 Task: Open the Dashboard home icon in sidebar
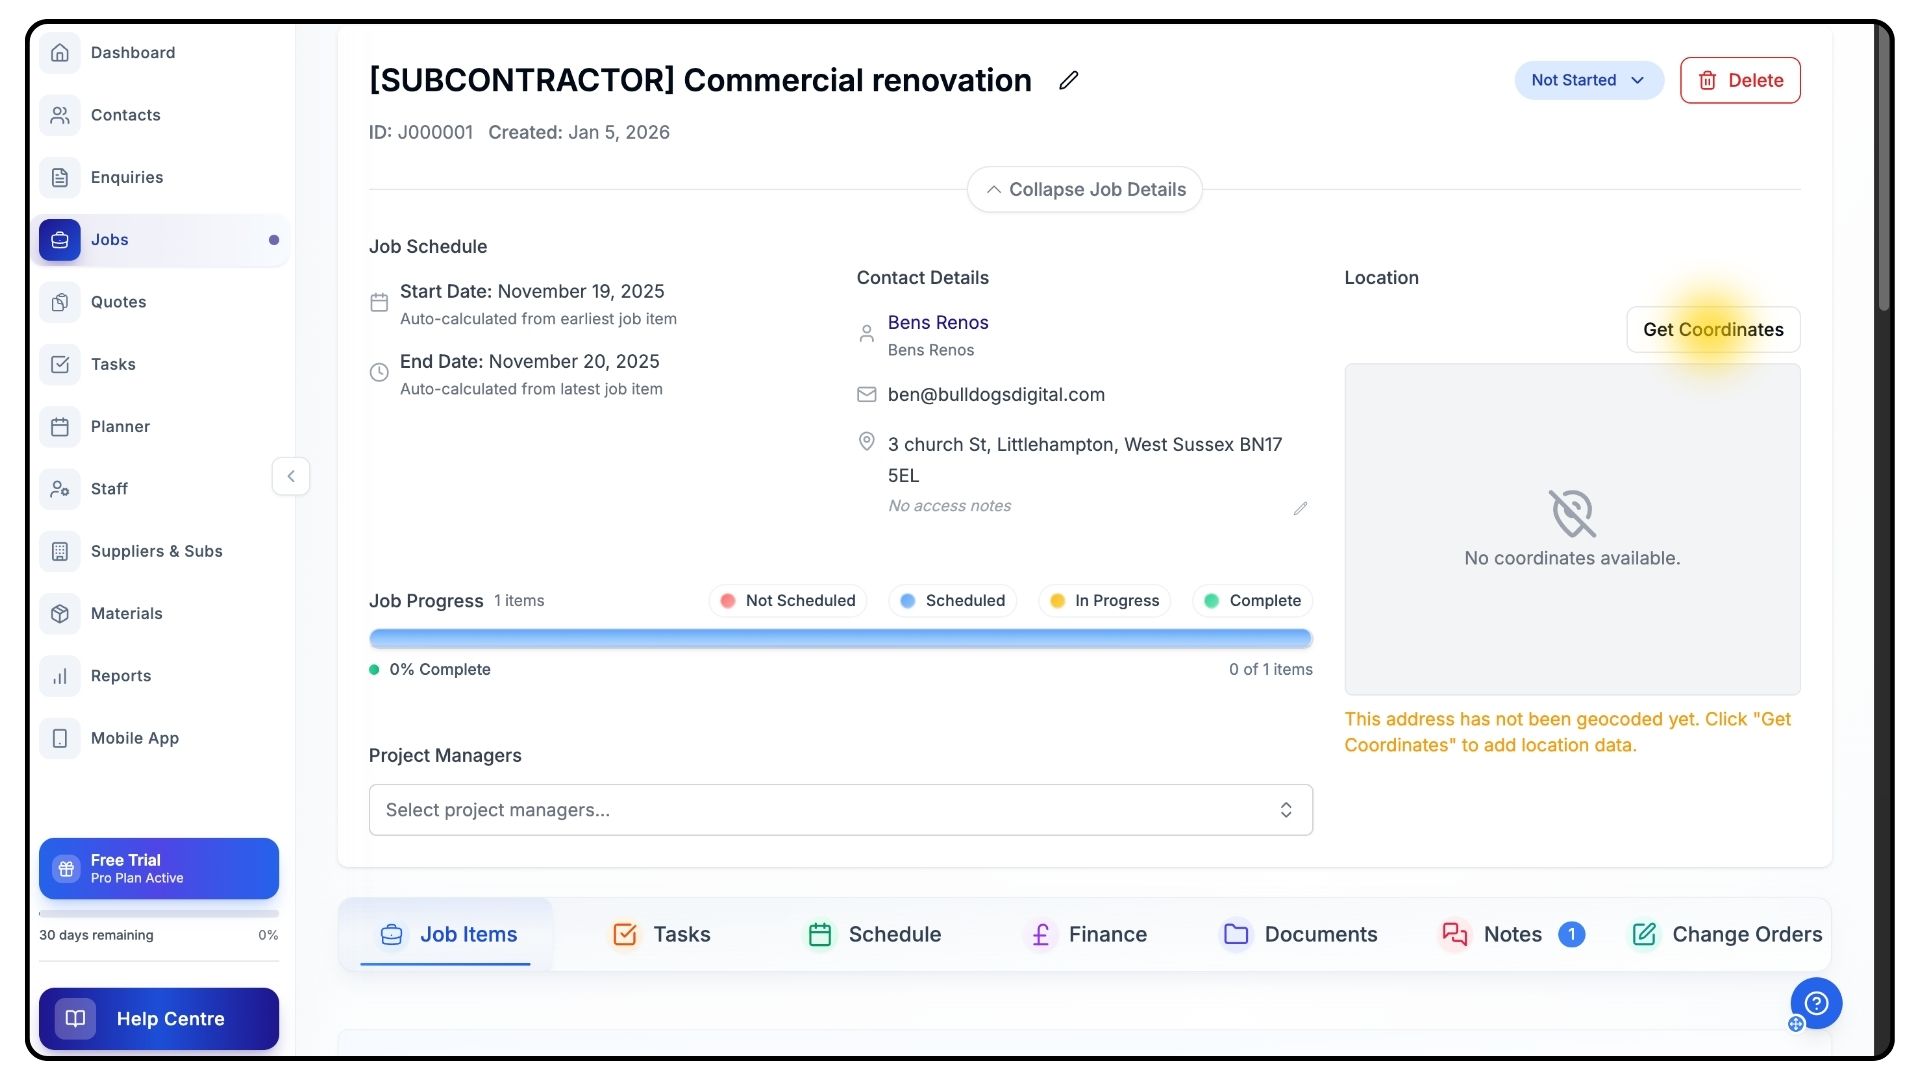click(60, 52)
